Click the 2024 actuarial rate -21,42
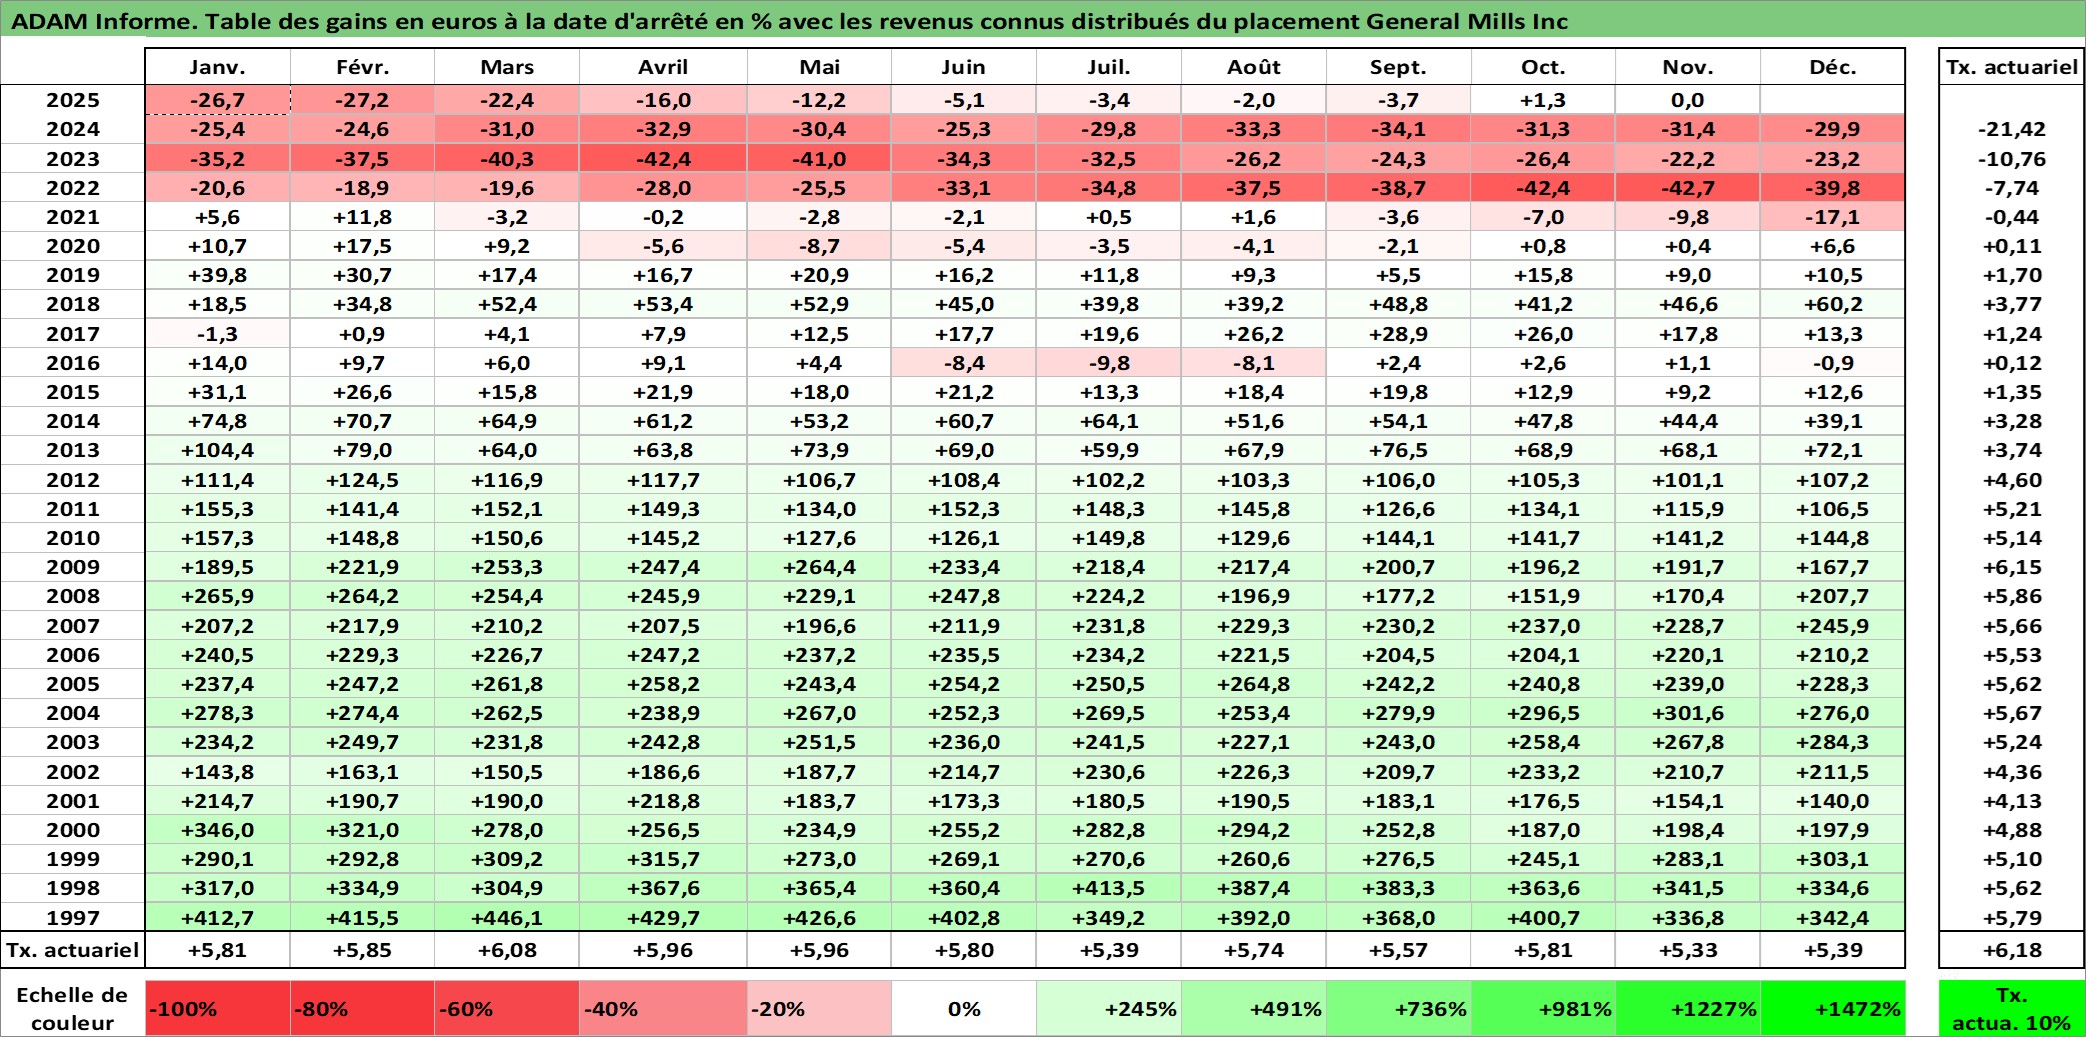The width and height of the screenshot is (2086, 1037). point(2012,129)
